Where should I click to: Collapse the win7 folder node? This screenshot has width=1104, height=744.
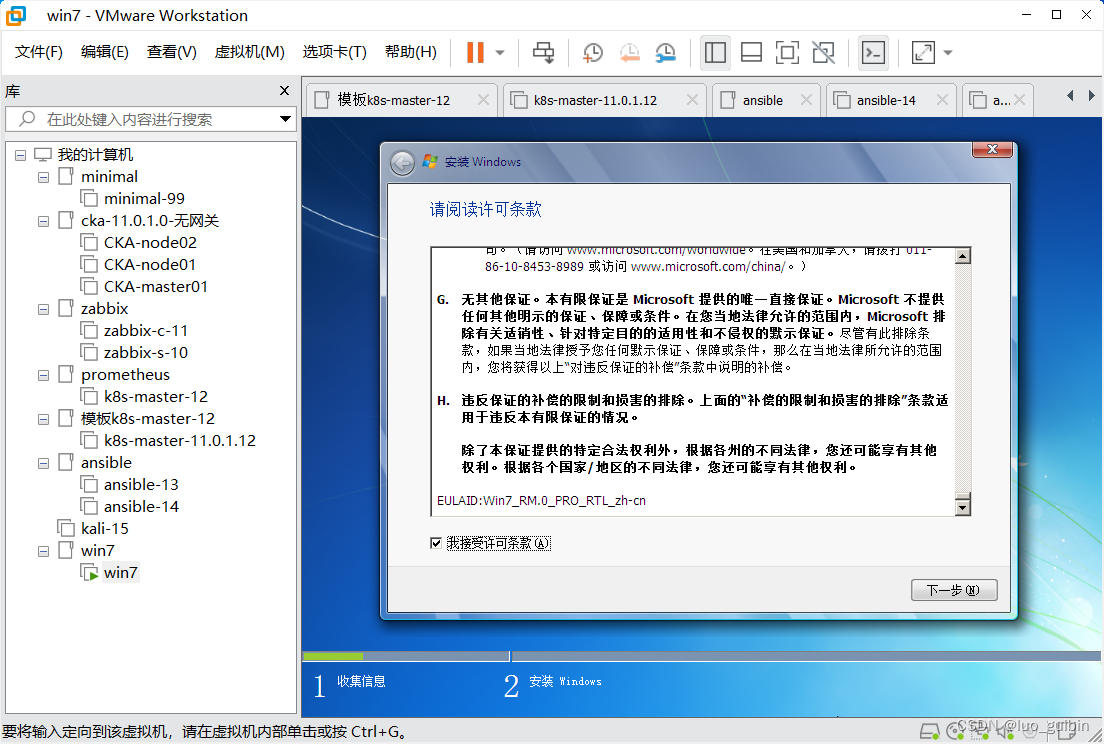point(43,551)
